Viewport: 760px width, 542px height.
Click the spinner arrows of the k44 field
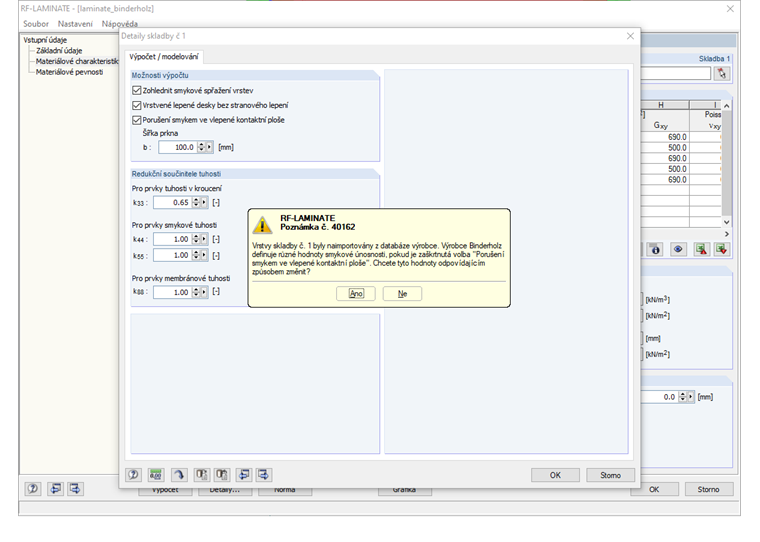[196, 239]
